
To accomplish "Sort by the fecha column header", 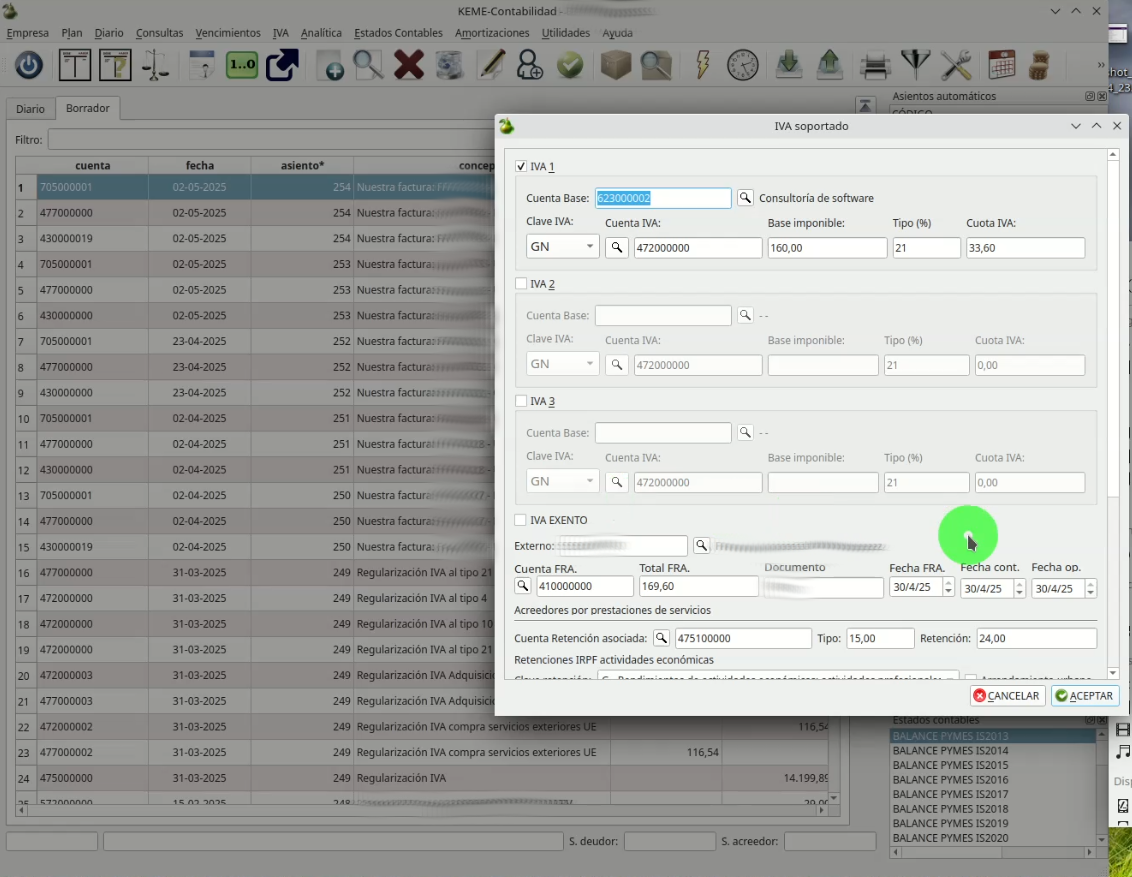I will click(x=200, y=165).
